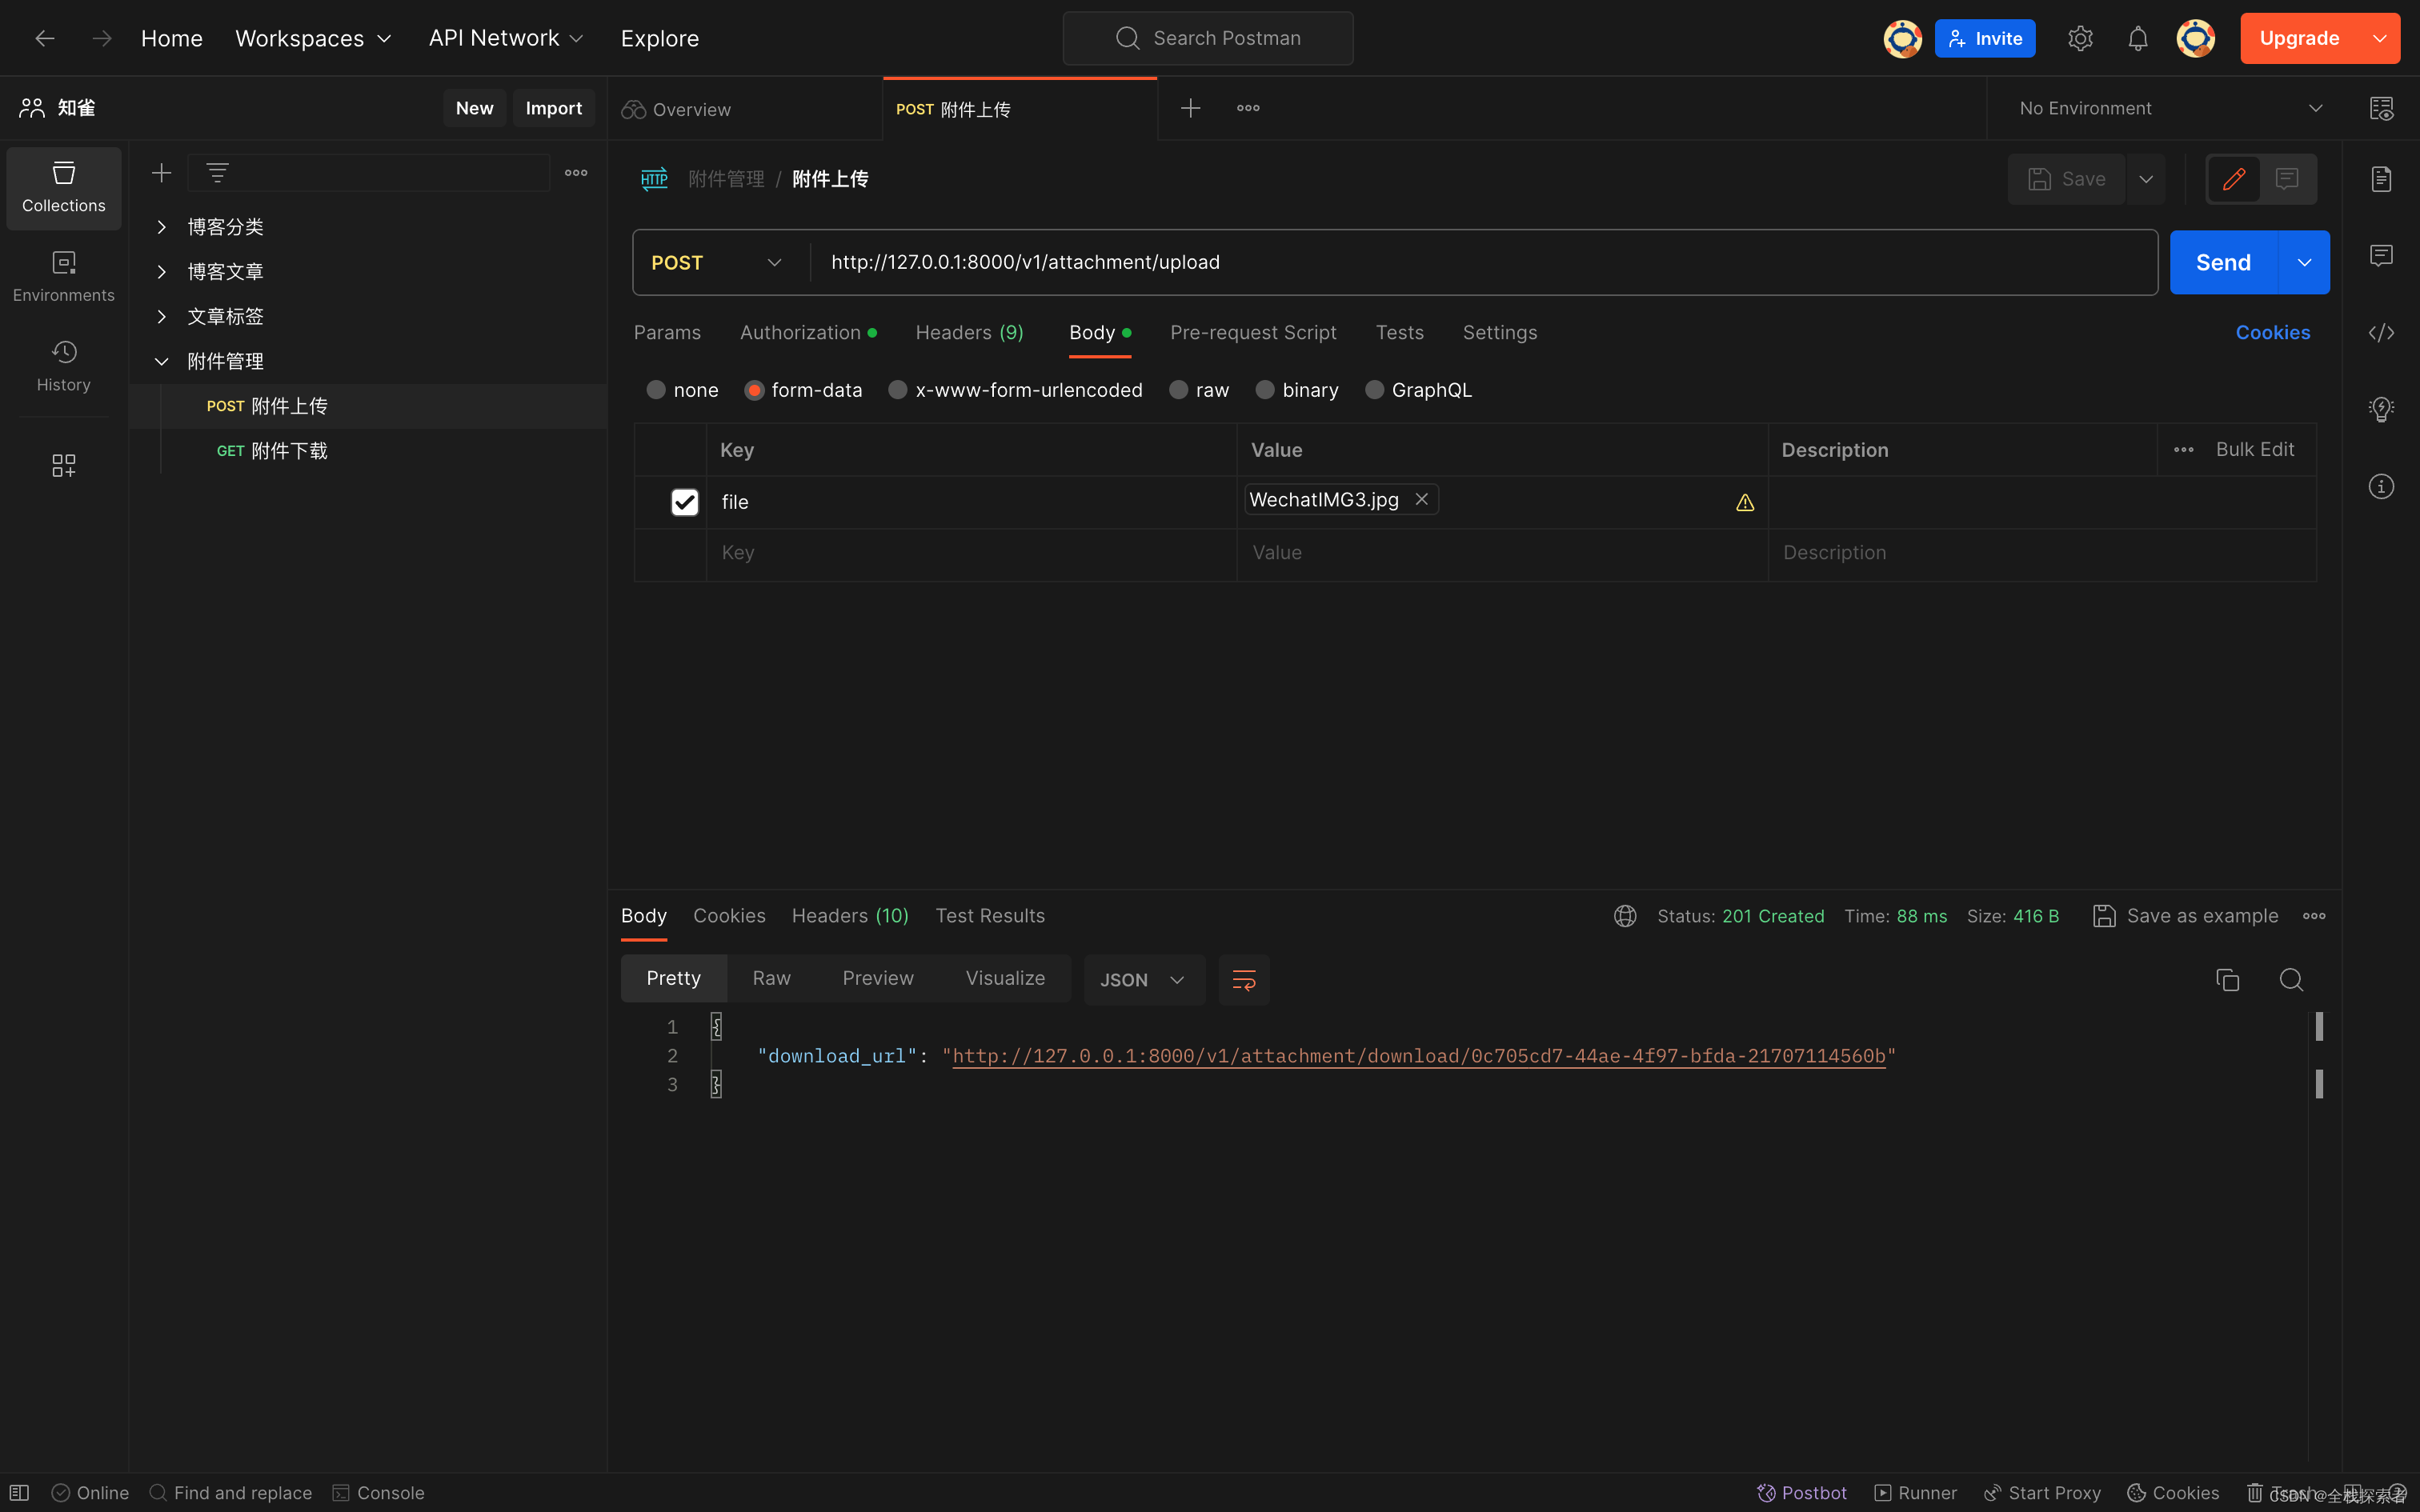Click the Send button
Screen dimensions: 2420x1512
point(2223,262)
